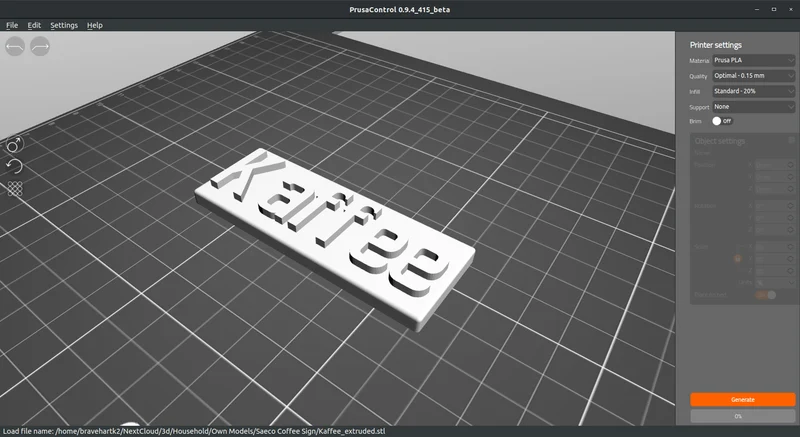Select the Kaffee sign model
This screenshot has width=800, height=437.
point(335,239)
